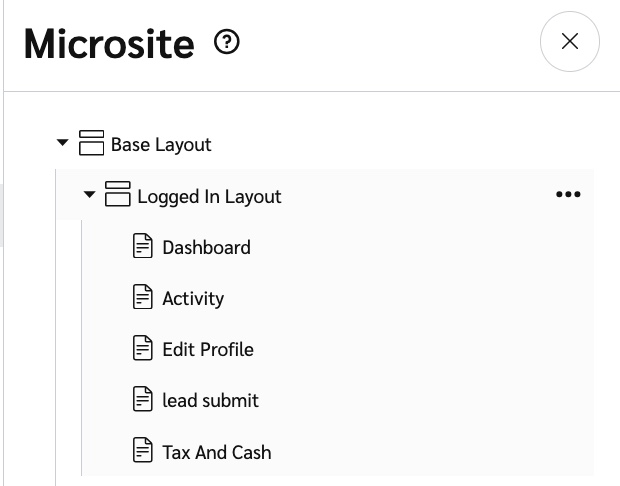Collapse the Logged In Layout node
This screenshot has height=486, width=620.
(x=90, y=195)
